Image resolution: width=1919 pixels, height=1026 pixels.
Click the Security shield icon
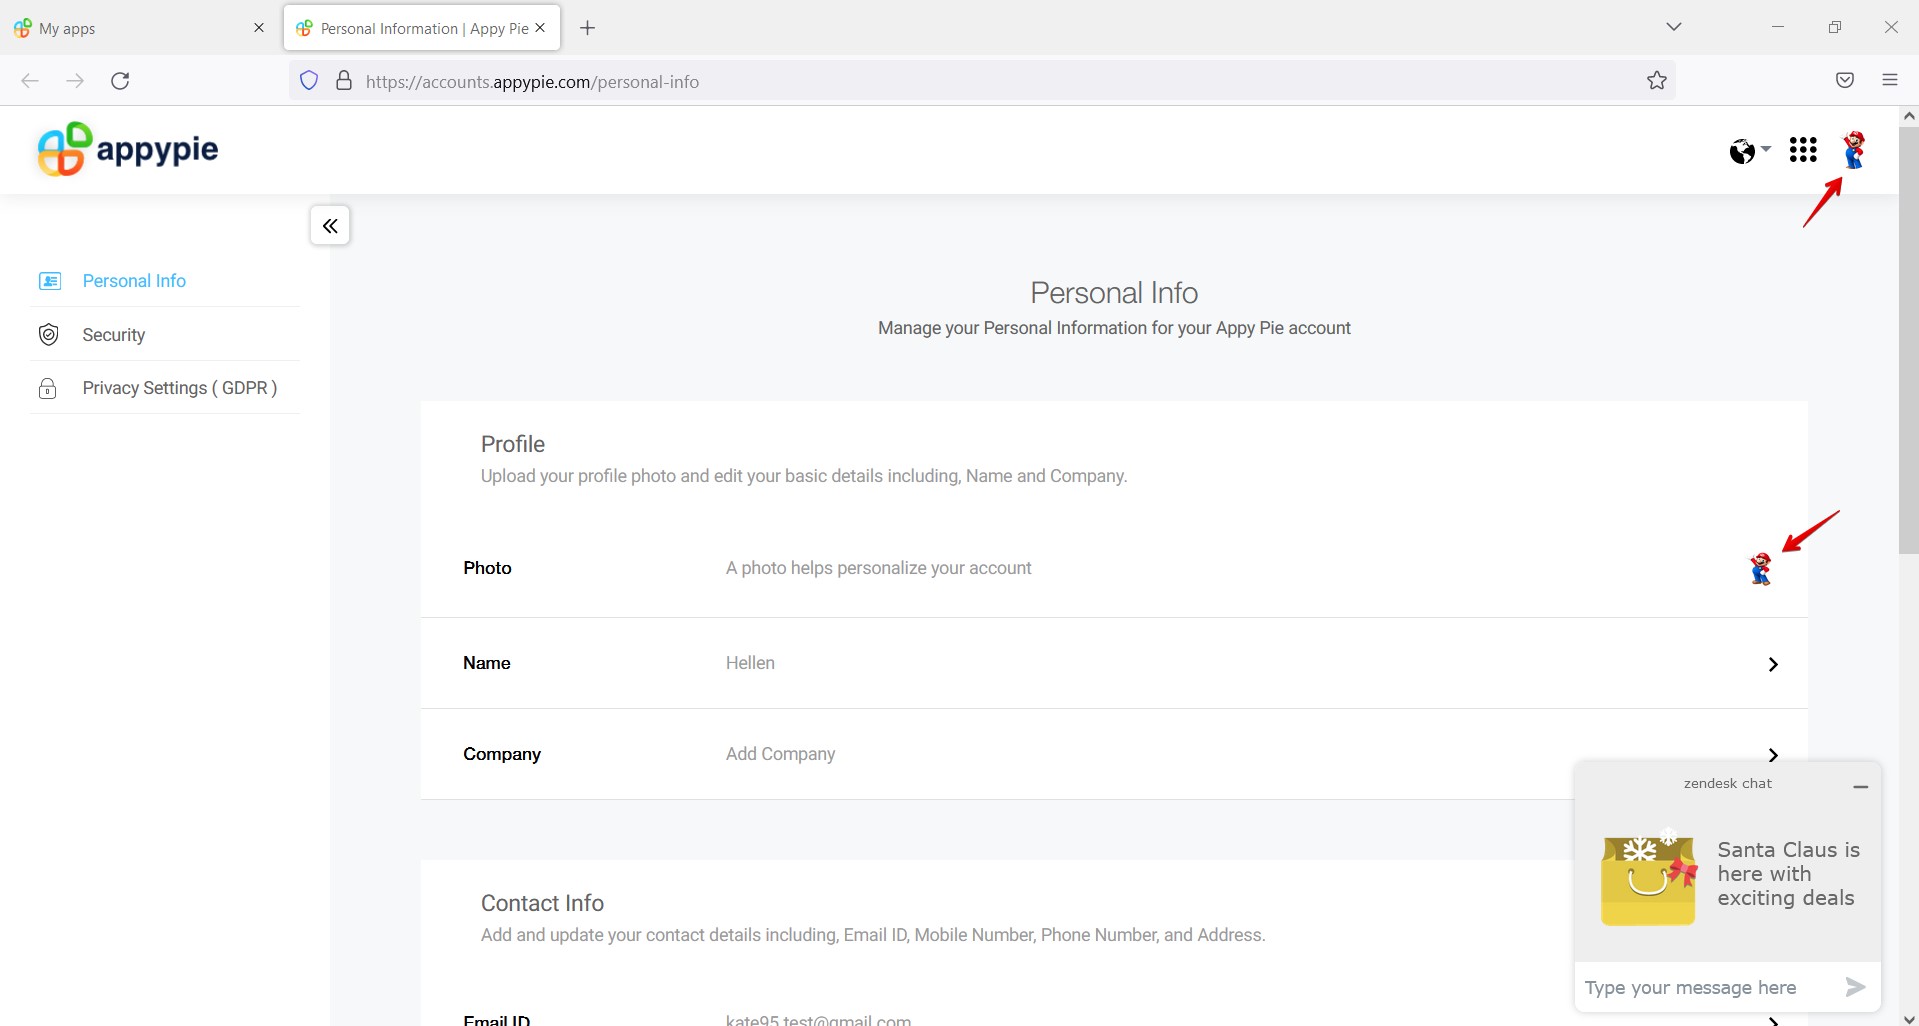pos(48,335)
